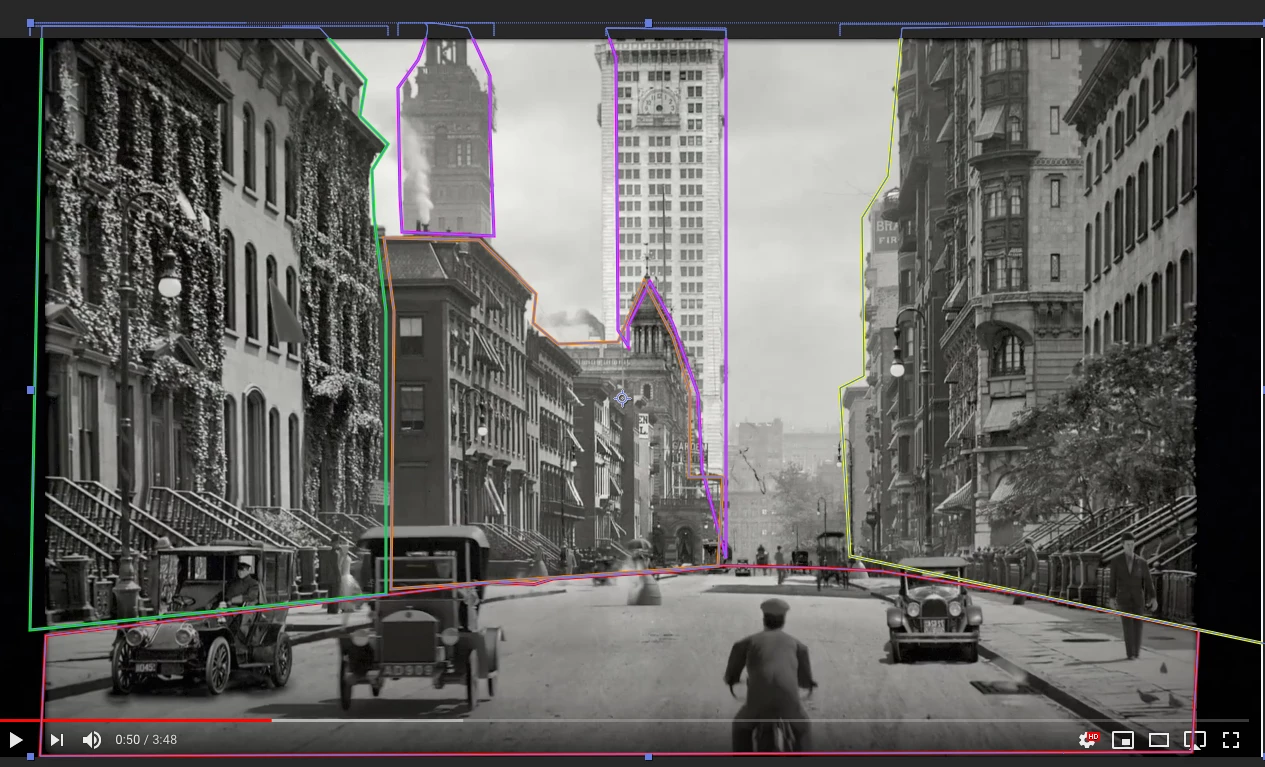Viewport: 1265px width, 767px height.
Task: Select top-center blue selection handle
Action: click(648, 23)
